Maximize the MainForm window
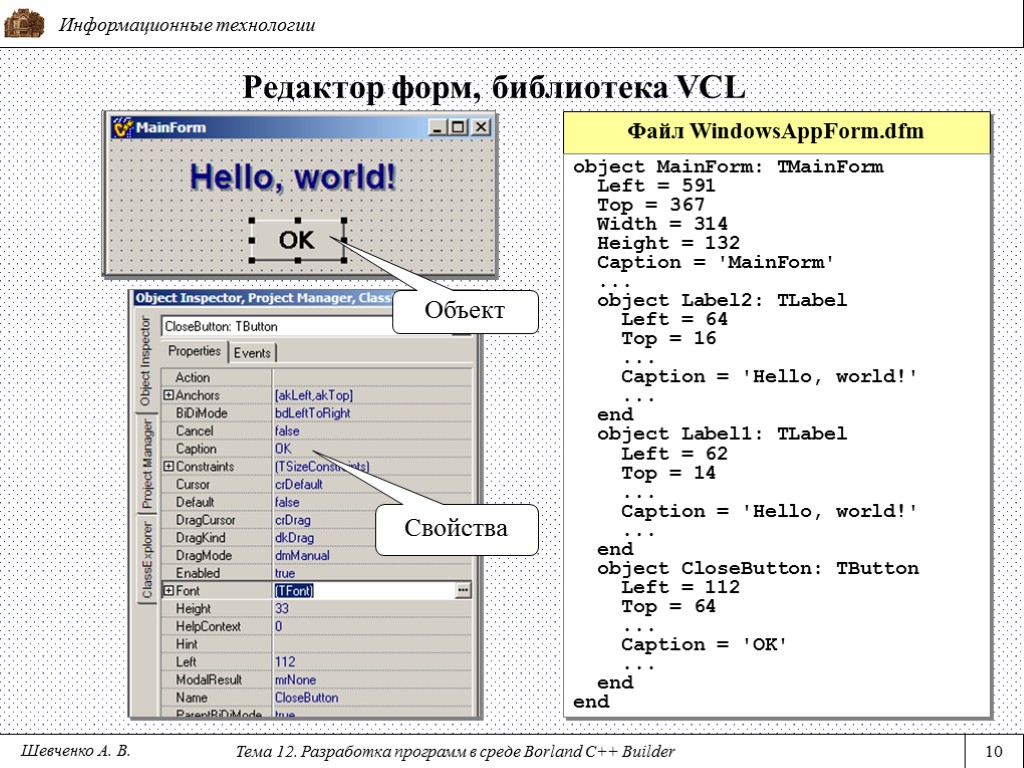The height and width of the screenshot is (768, 1024). (x=458, y=127)
